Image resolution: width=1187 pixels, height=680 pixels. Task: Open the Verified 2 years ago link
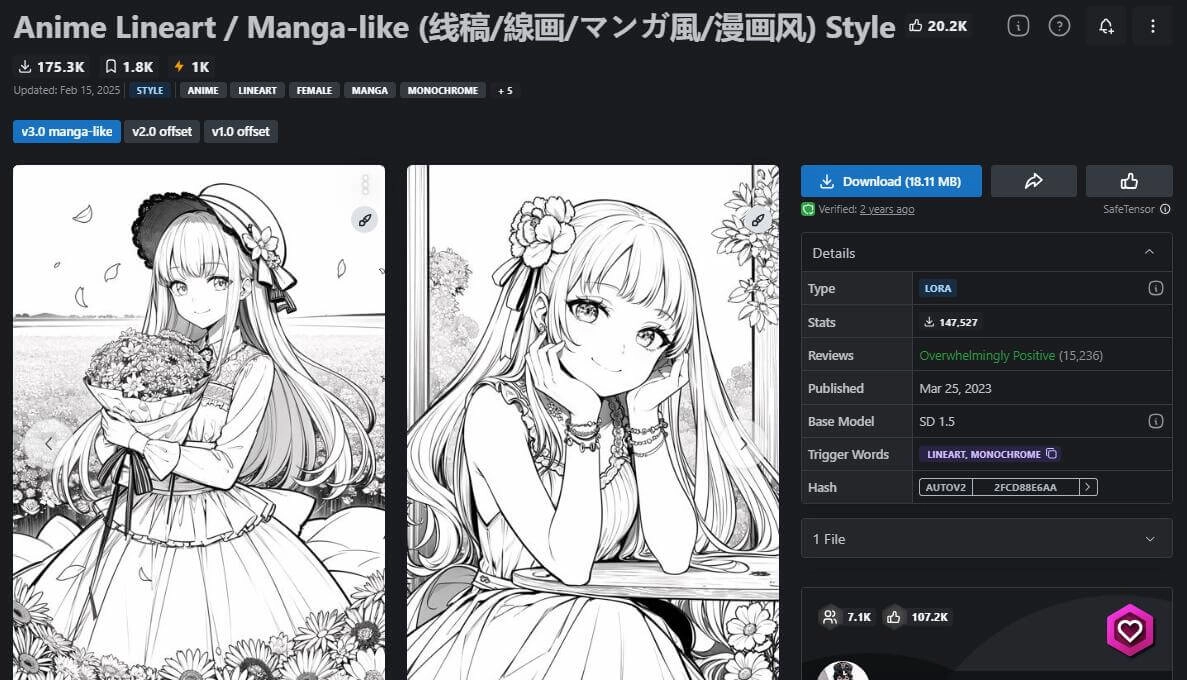[886, 209]
